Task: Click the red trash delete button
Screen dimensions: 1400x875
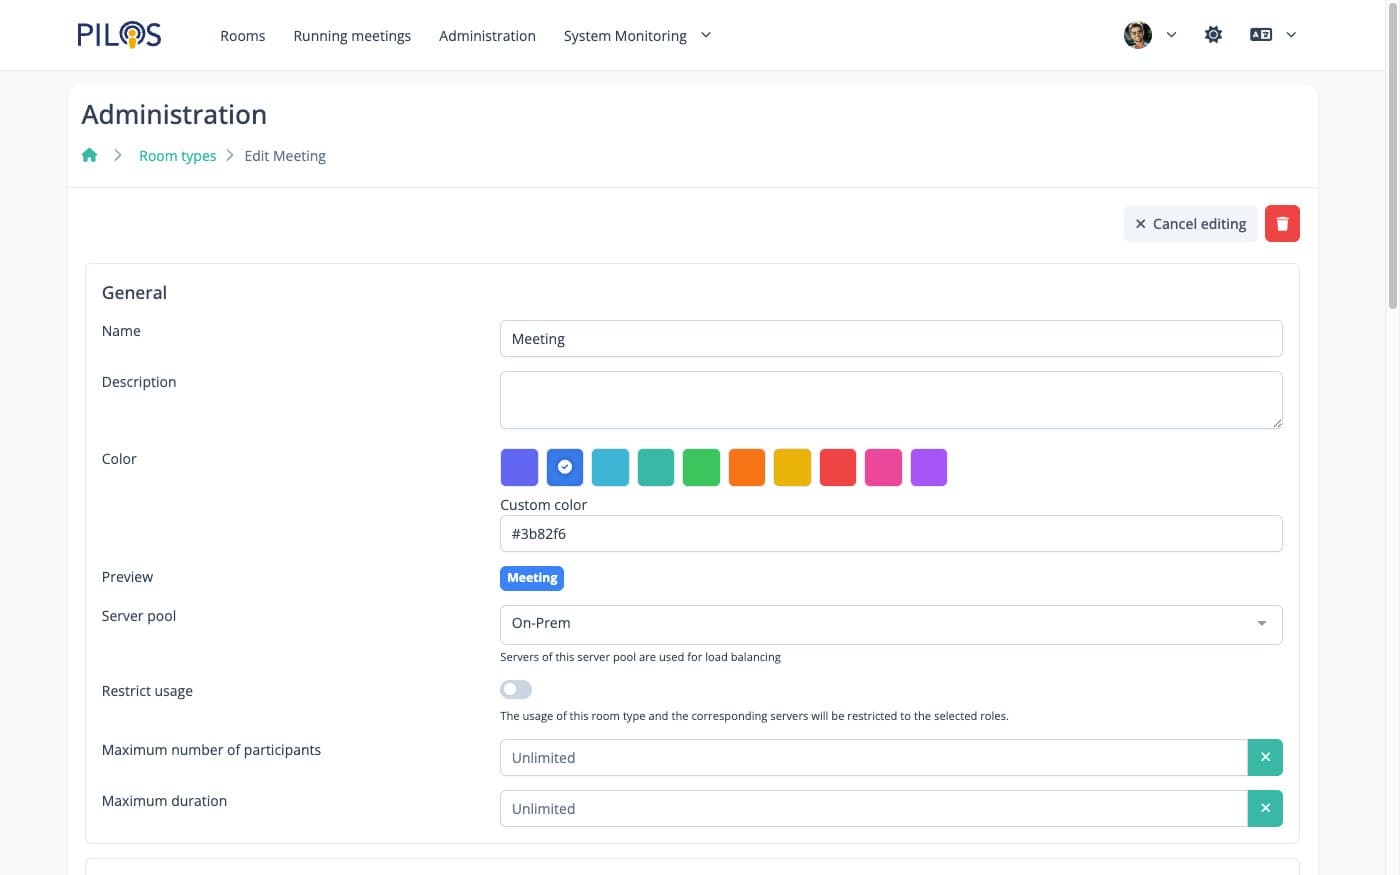Action: 1281,224
